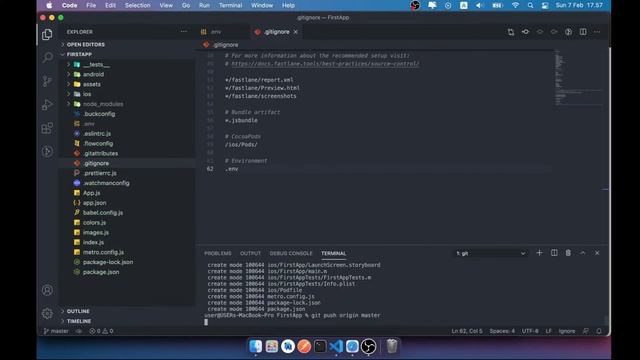640x360 pixels.
Task: Click 'Ln 62, Col 5' status item
Action: (x=467, y=331)
